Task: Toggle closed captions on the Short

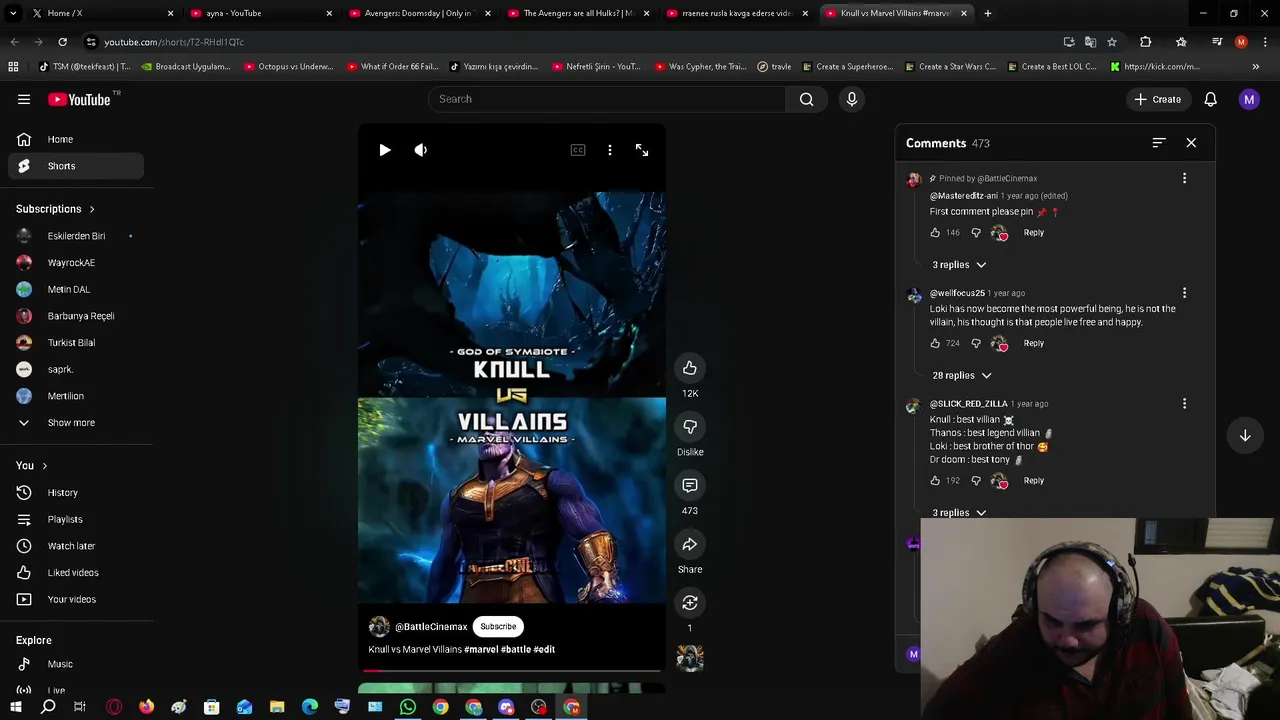Action: click(578, 150)
